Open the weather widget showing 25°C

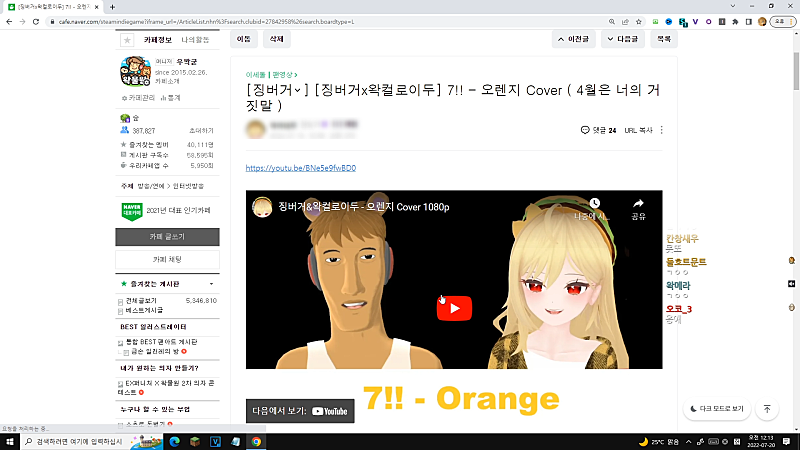click(659, 442)
